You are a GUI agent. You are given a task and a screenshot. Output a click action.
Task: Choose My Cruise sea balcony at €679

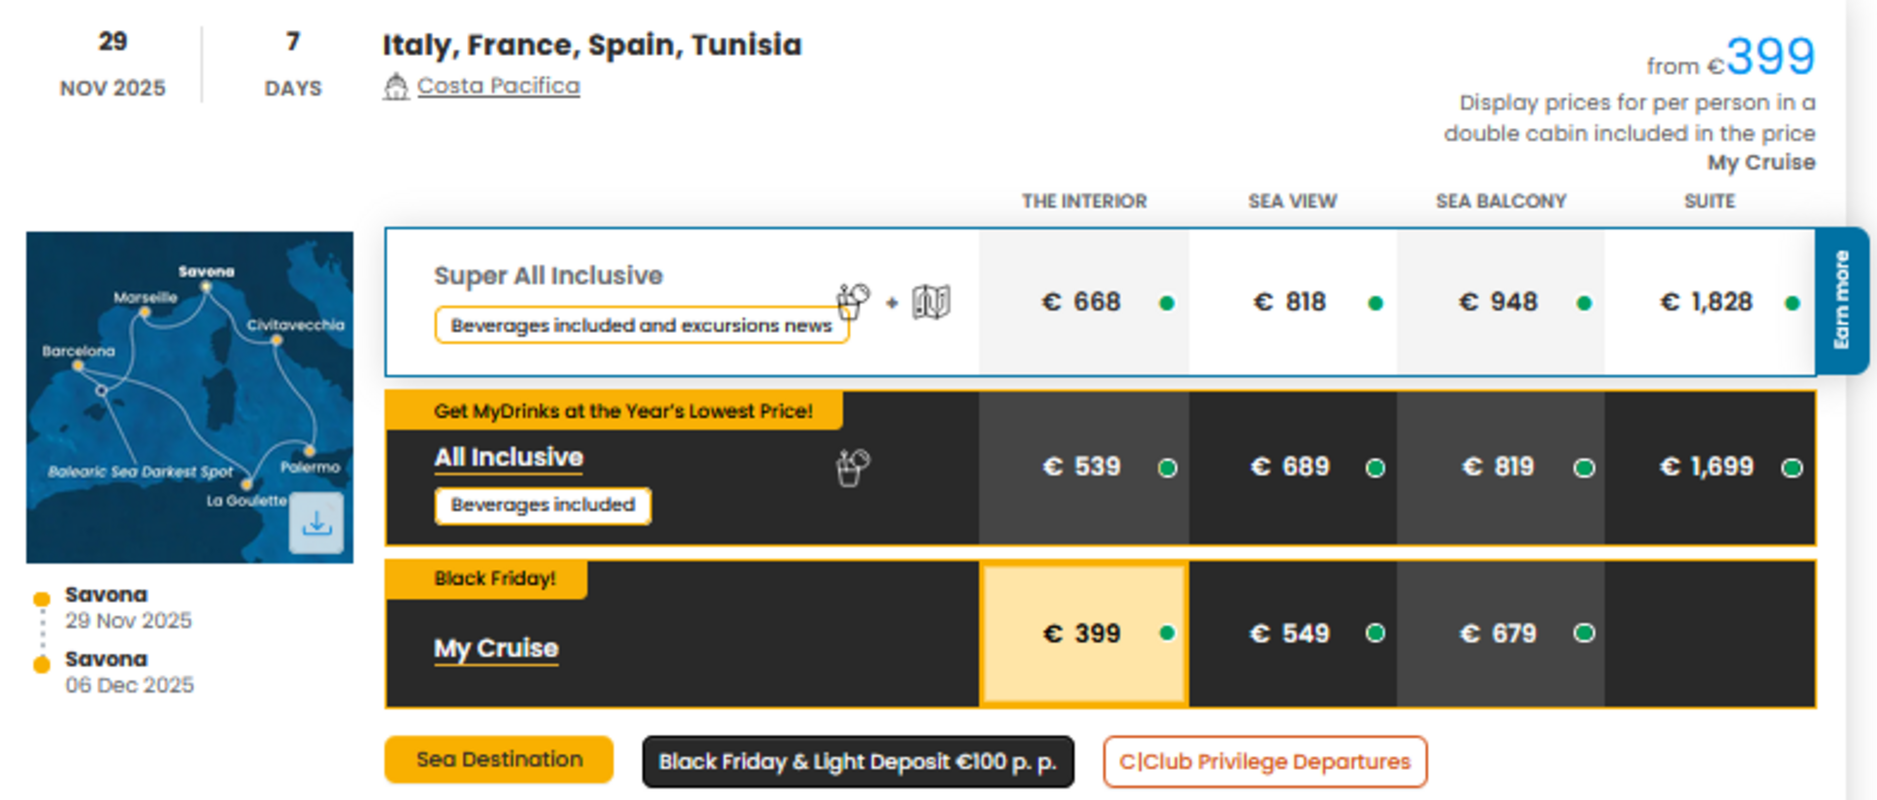[1499, 634]
